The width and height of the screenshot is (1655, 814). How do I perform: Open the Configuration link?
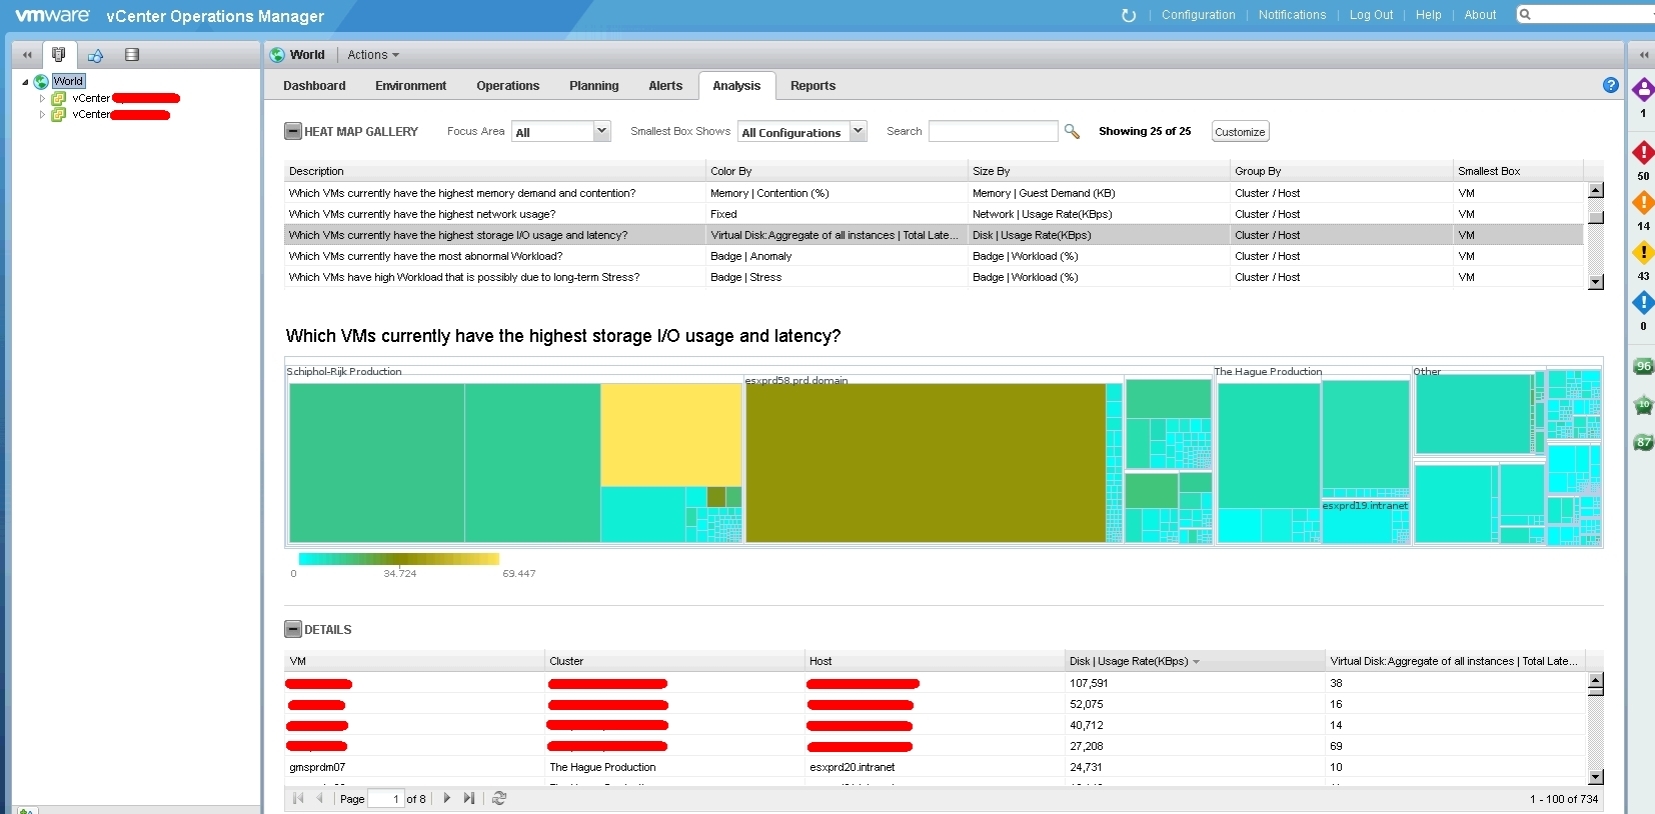pyautogui.click(x=1198, y=15)
